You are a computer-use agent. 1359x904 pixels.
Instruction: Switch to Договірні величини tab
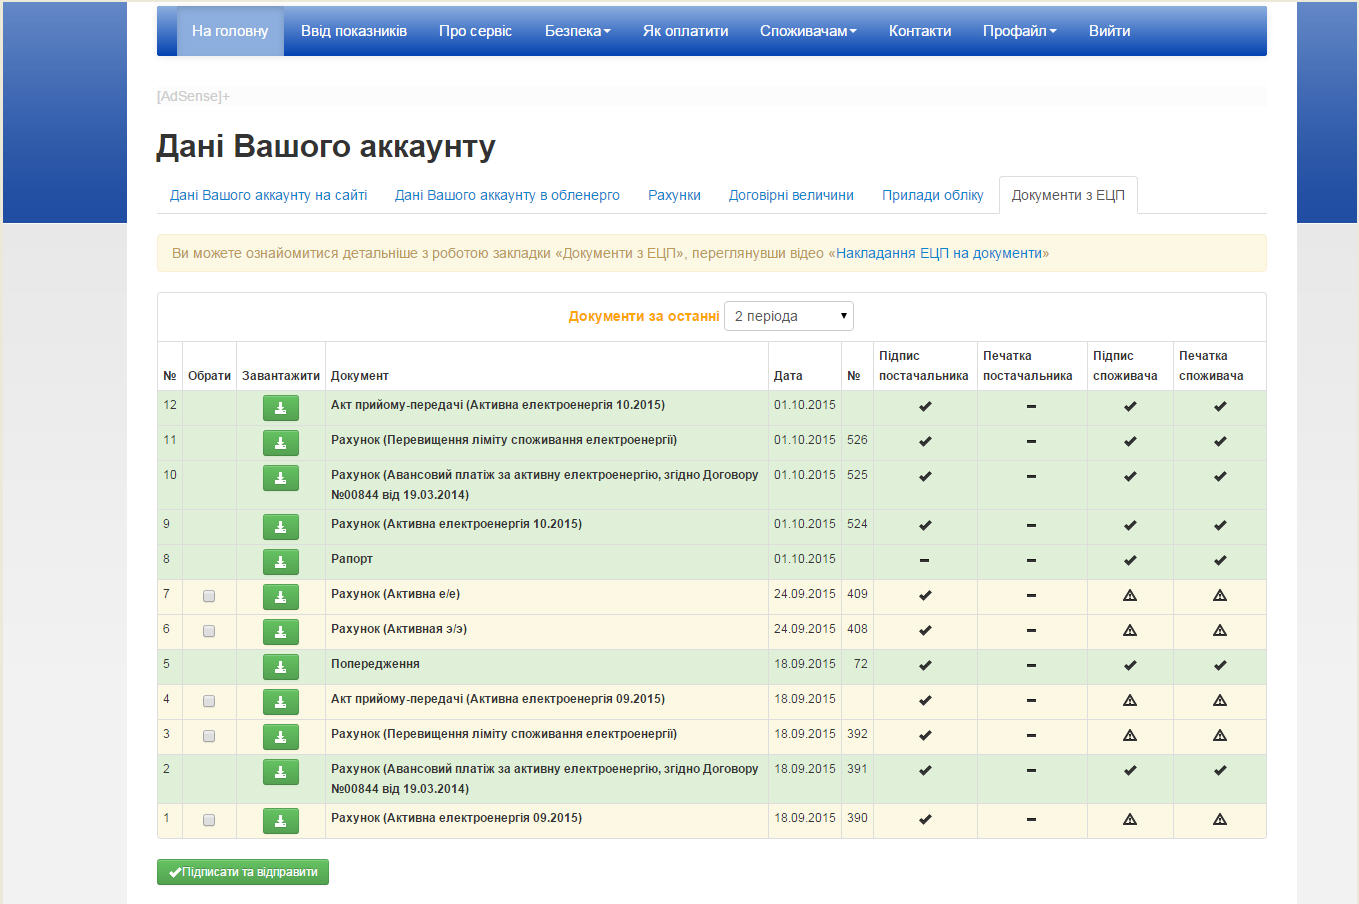pos(791,195)
